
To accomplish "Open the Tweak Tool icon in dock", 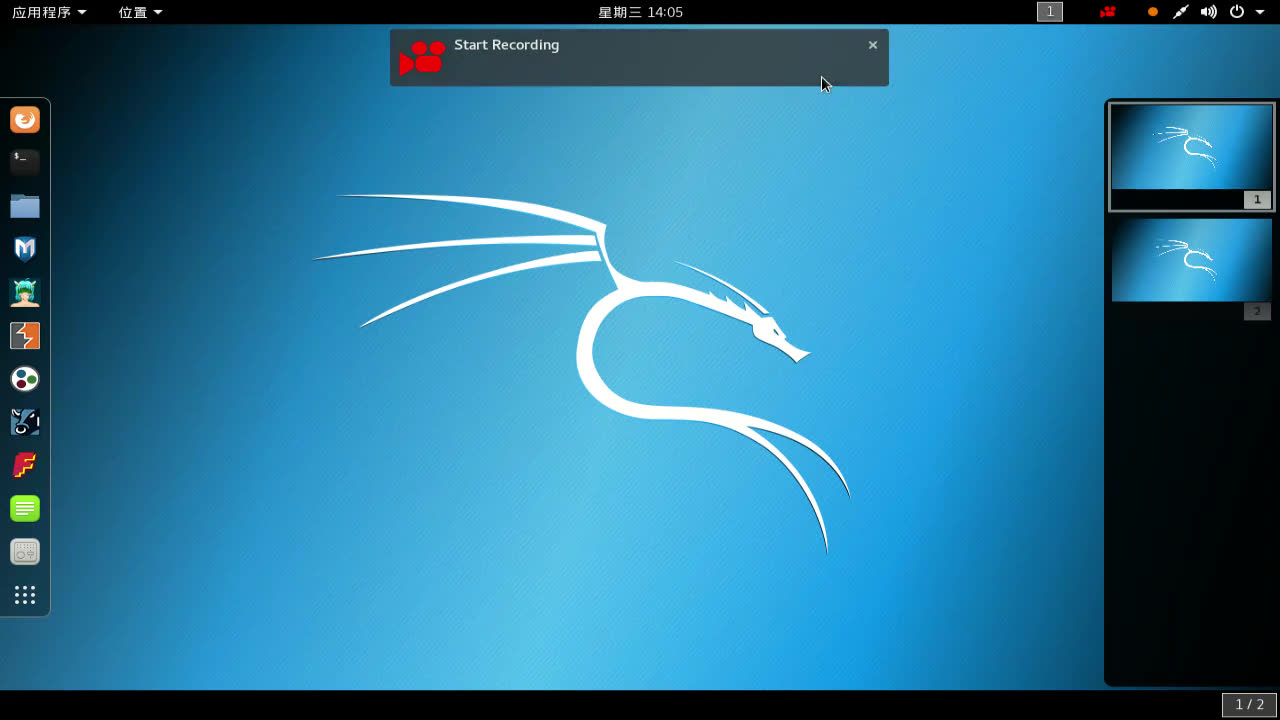I will tap(25, 552).
